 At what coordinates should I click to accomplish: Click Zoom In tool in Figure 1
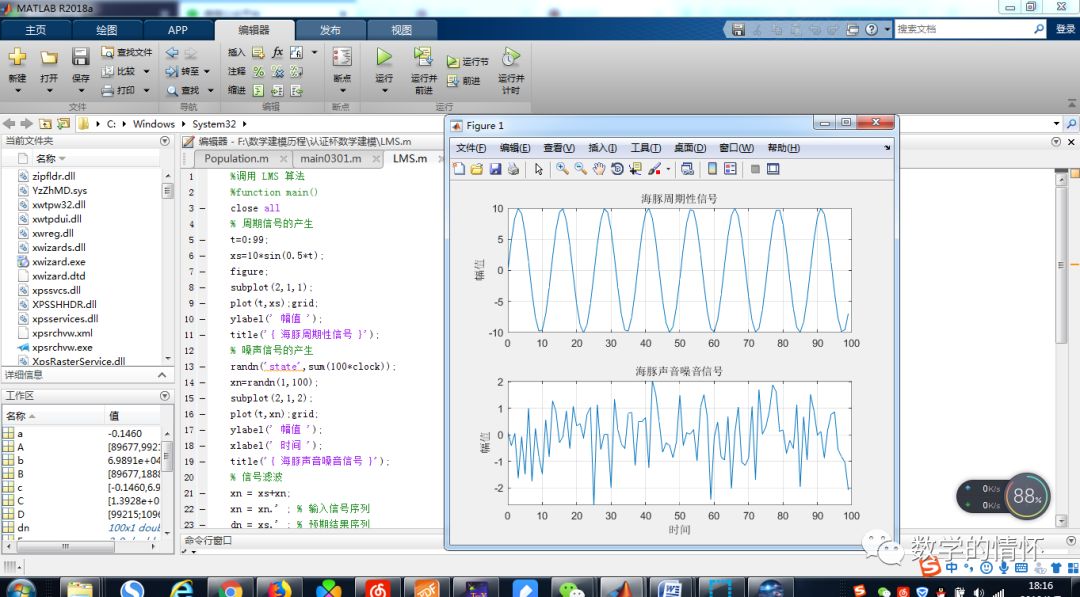[x=563, y=169]
